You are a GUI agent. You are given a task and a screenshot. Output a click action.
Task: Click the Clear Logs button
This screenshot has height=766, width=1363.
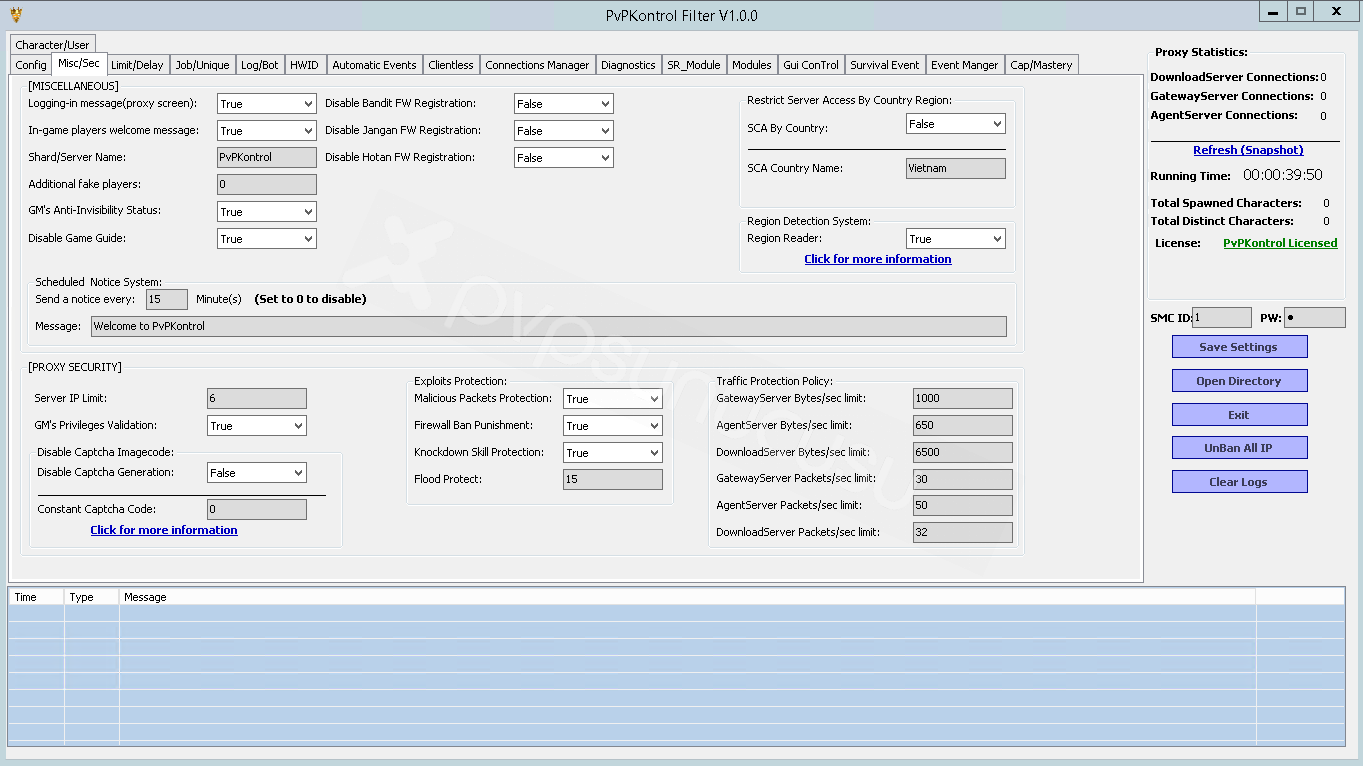1239,482
